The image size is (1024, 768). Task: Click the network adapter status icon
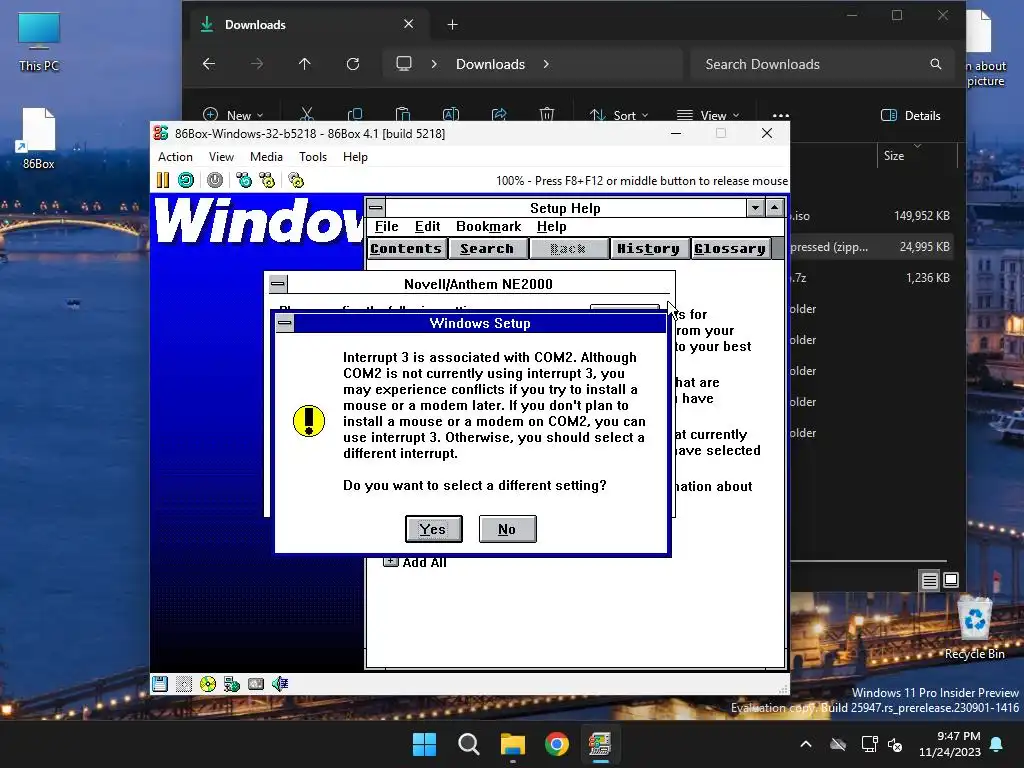[232, 684]
